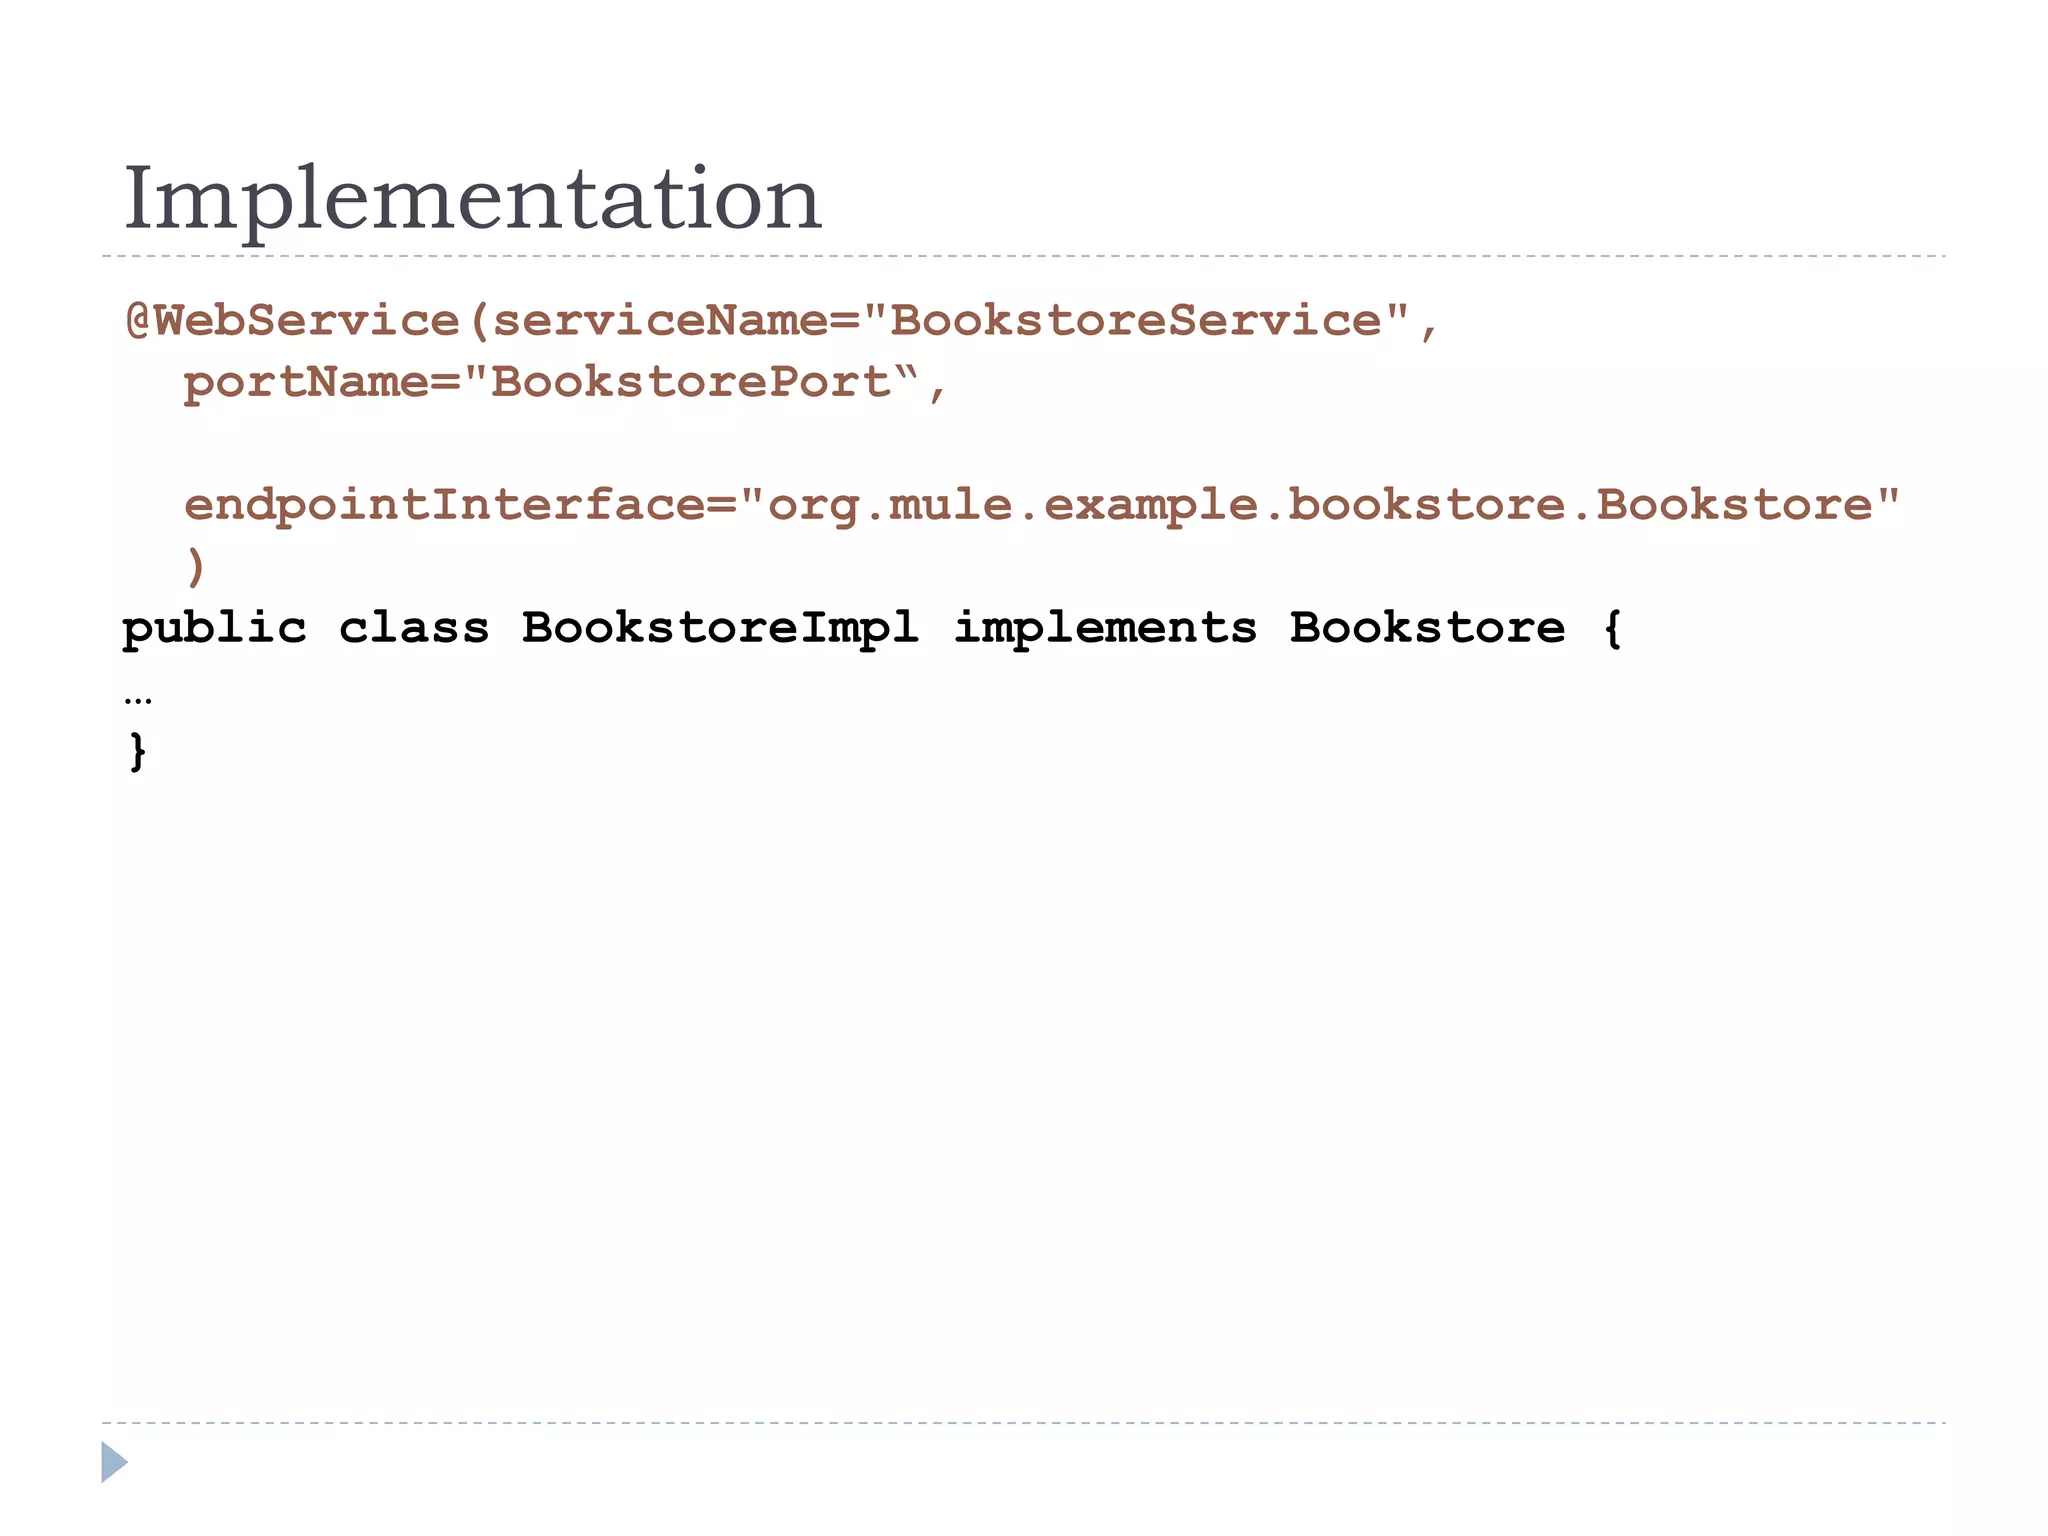Click the portName="BookstorePort" line
The height and width of the screenshot is (1536, 2048).
pyautogui.click(x=565, y=383)
